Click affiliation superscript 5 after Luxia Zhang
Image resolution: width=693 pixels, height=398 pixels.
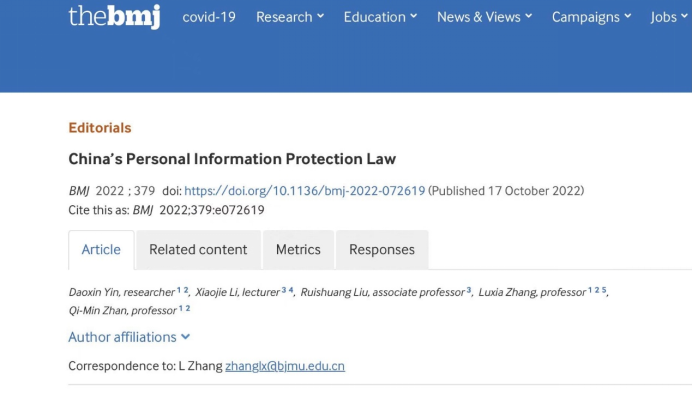tap(604, 290)
